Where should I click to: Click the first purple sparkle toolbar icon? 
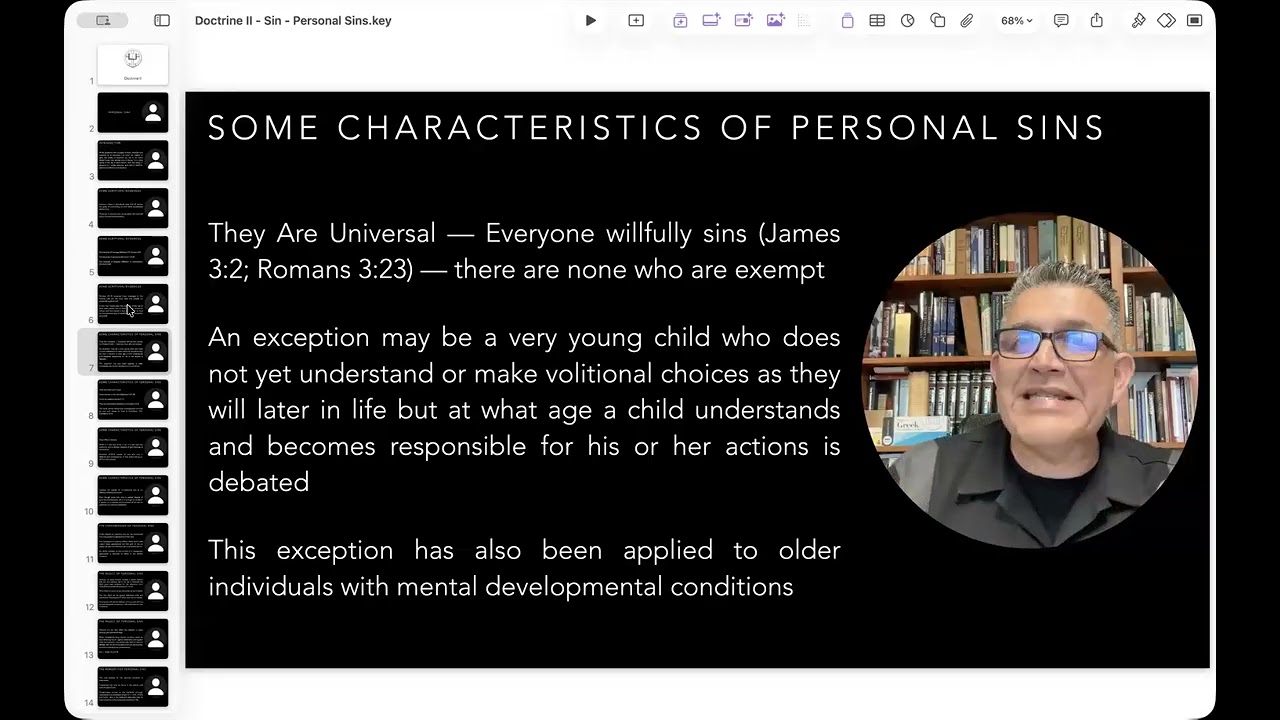click(x=680, y=20)
